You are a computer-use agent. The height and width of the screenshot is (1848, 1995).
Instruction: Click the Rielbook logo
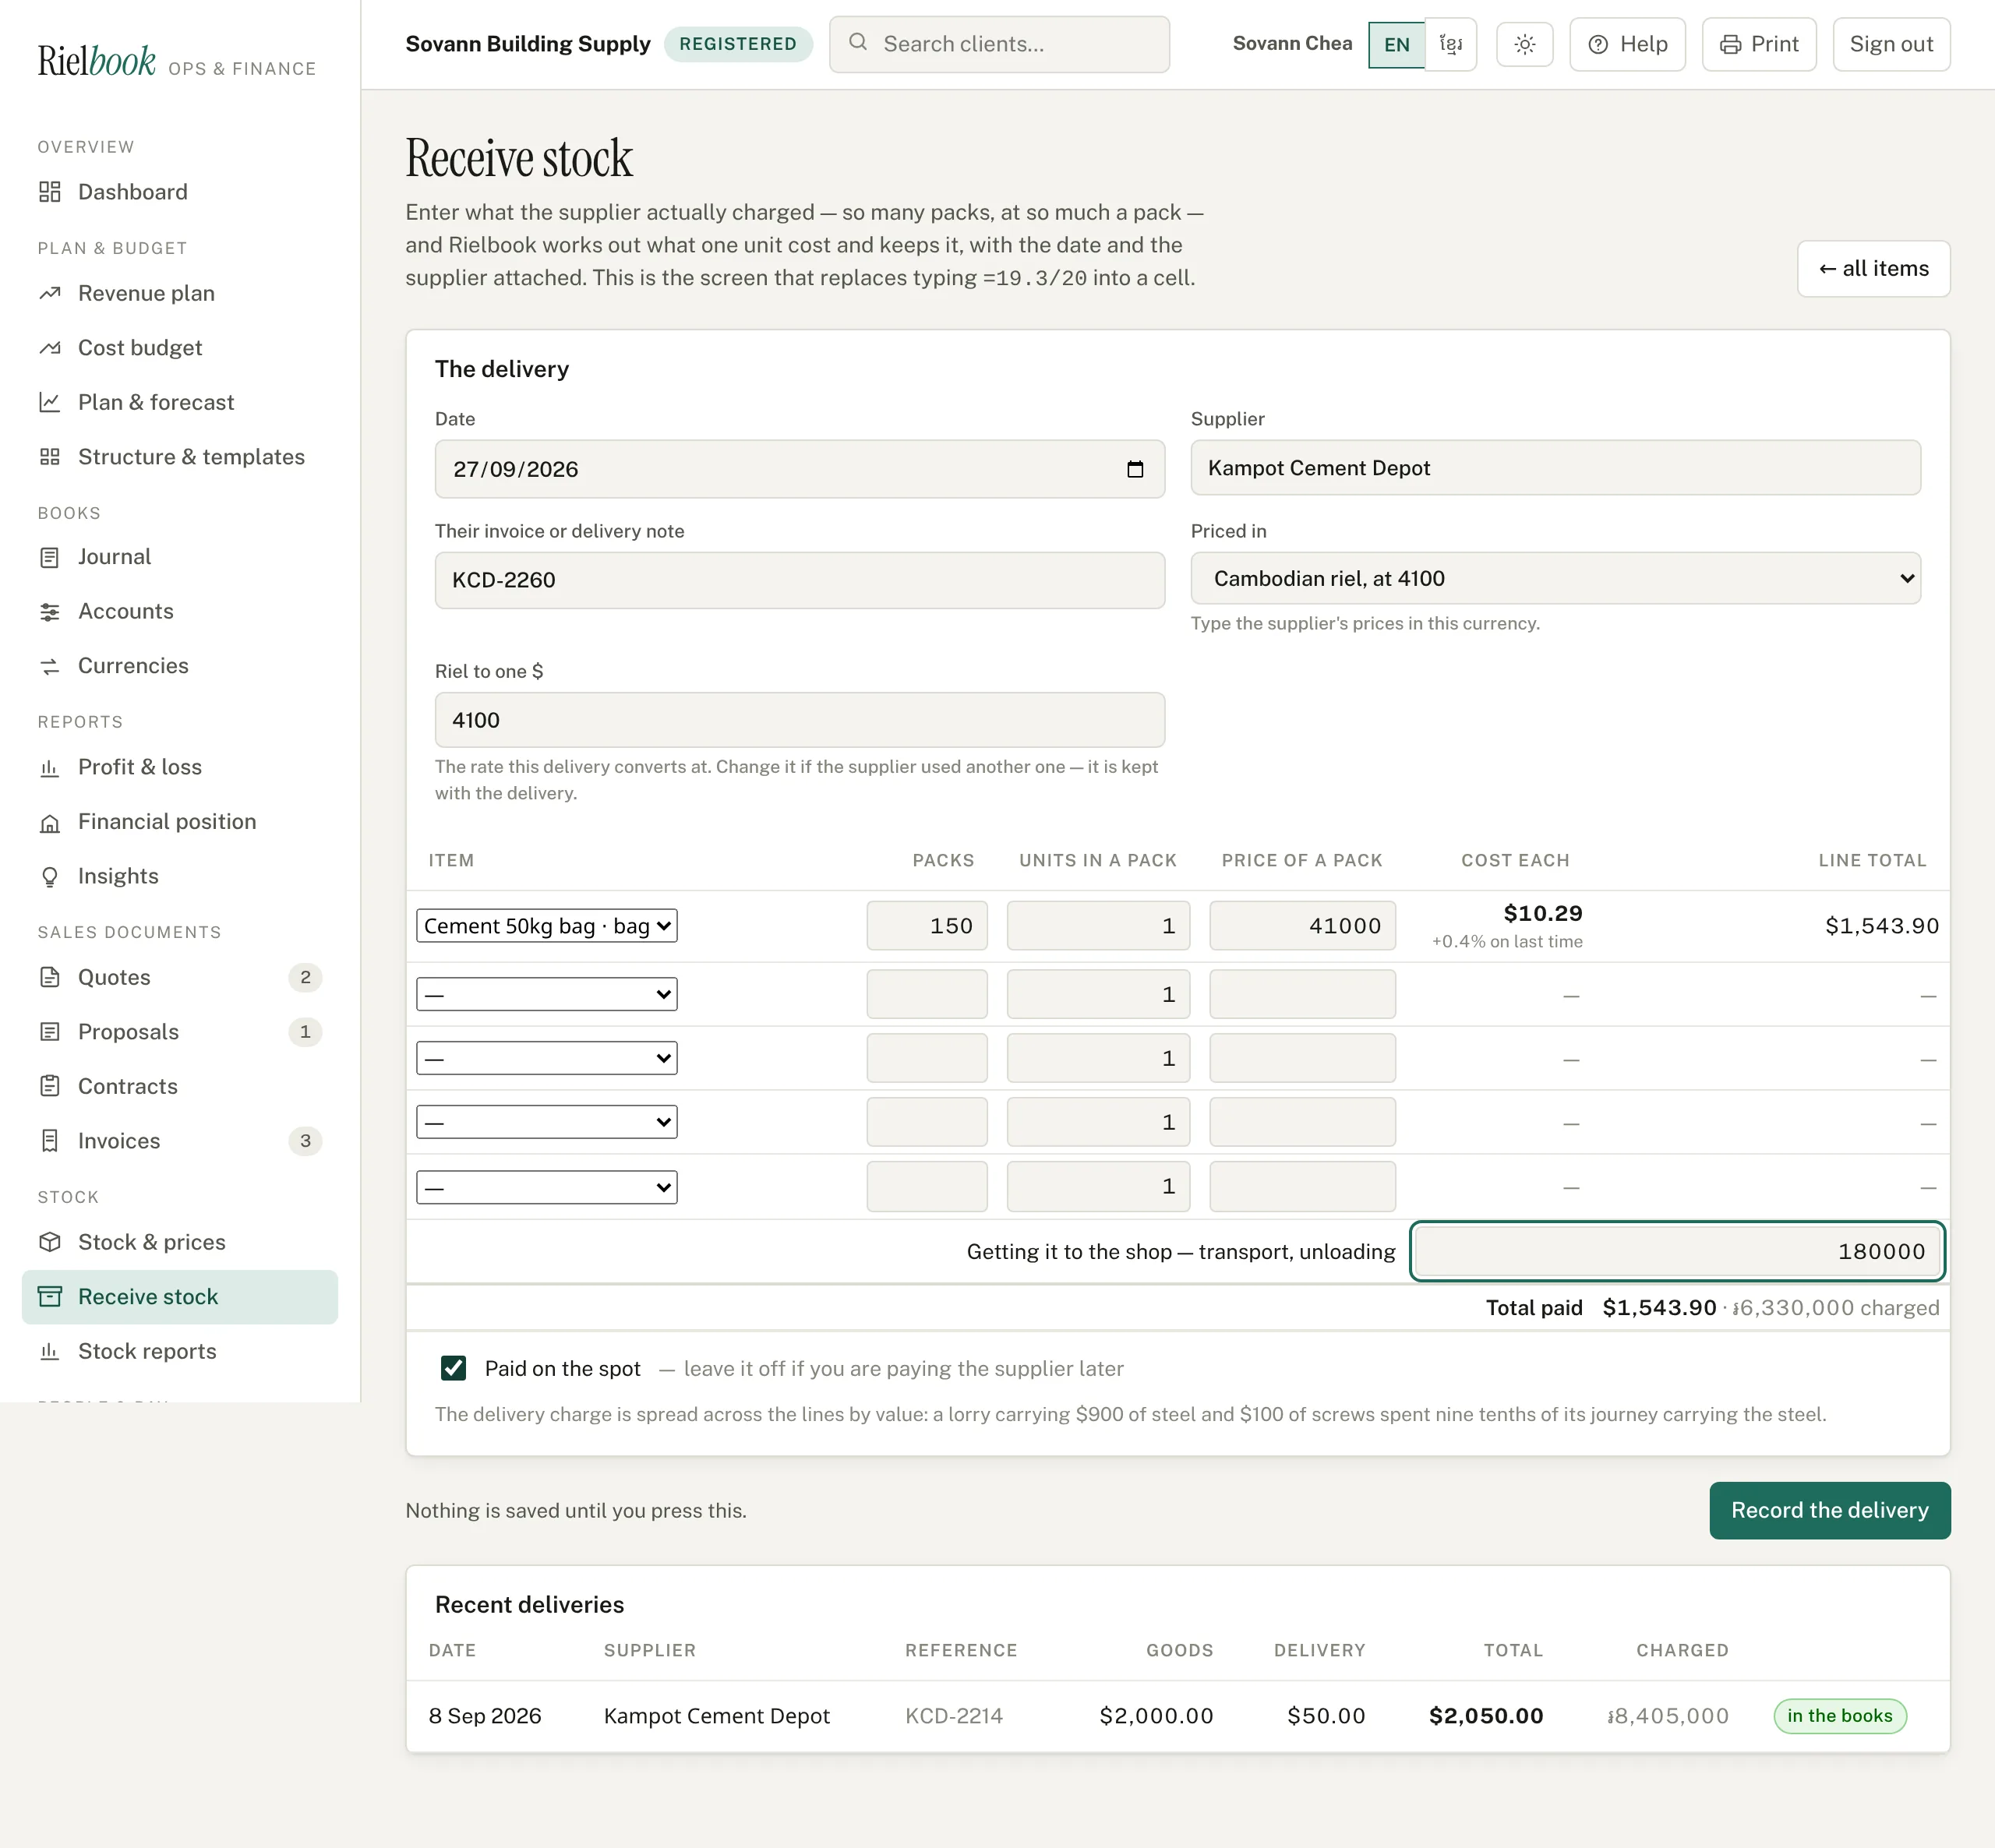pyautogui.click(x=97, y=61)
